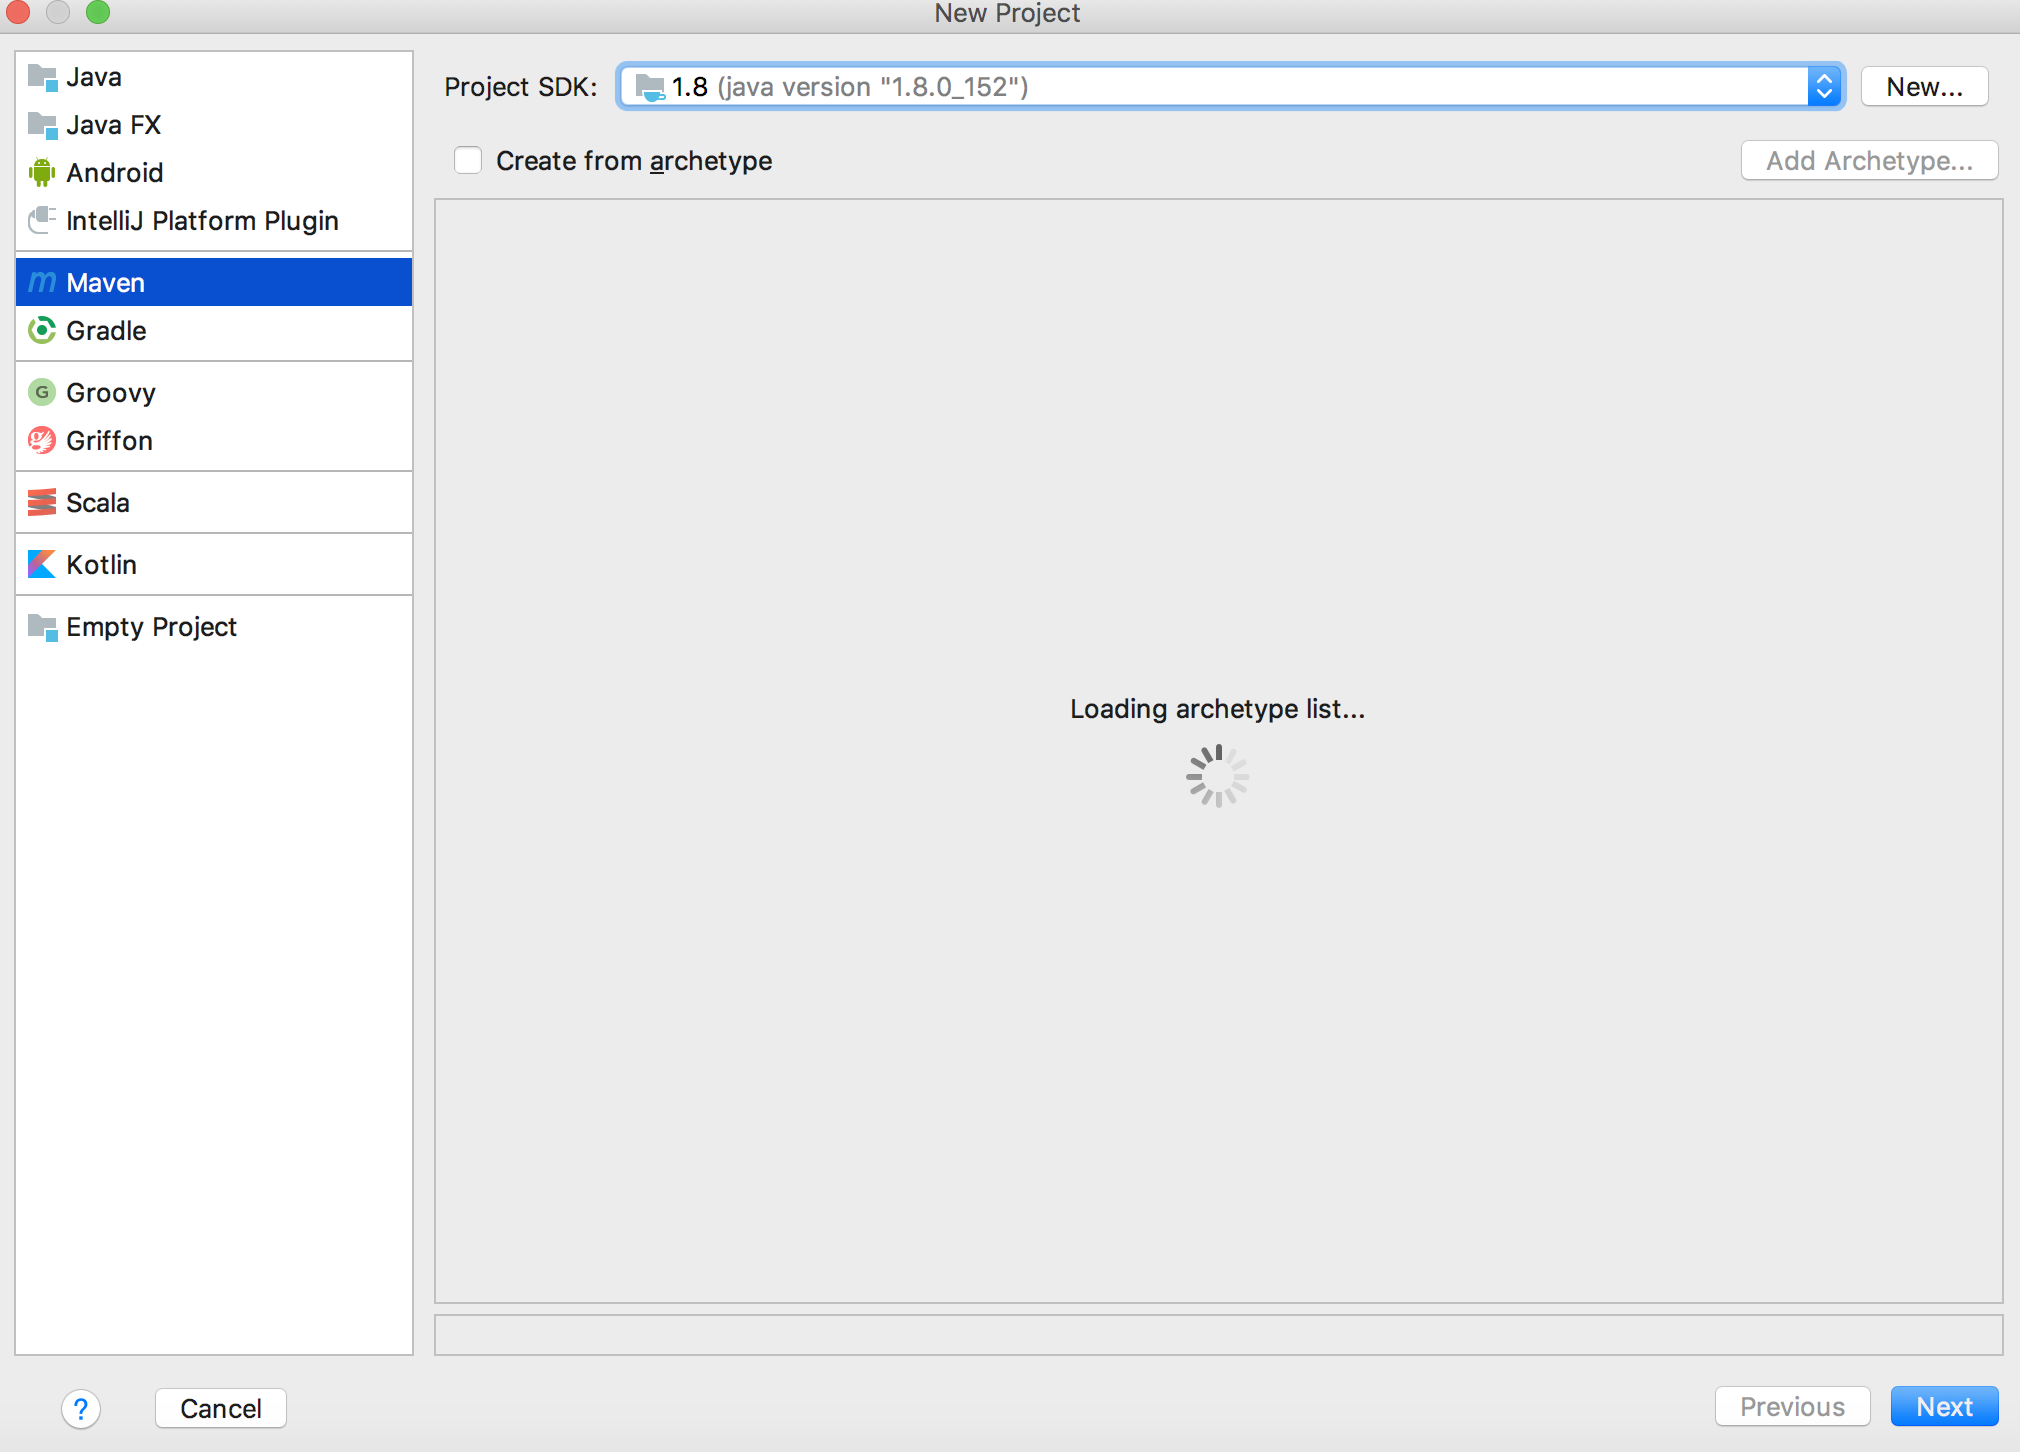Click the Groovy 'G' icon

pyautogui.click(x=42, y=392)
